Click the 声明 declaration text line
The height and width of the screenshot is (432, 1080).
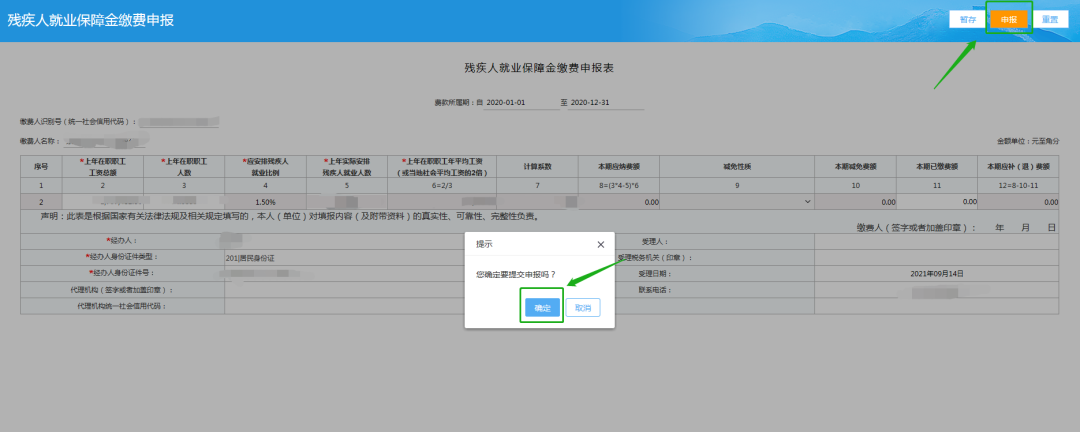(x=289, y=216)
